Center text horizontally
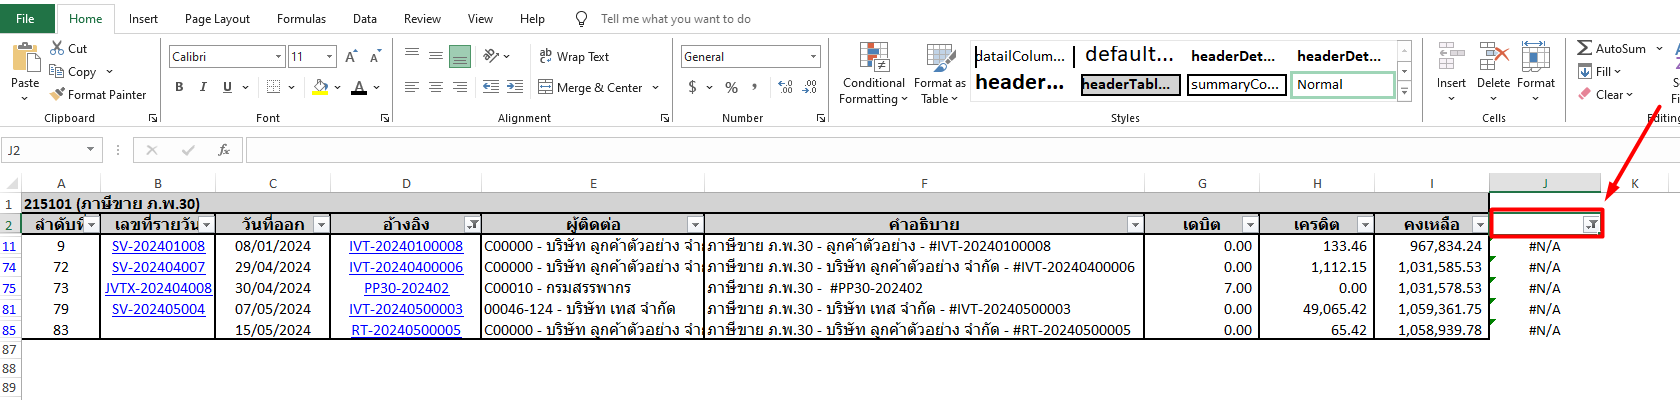Screen dimensions: 1680x400 point(436,87)
